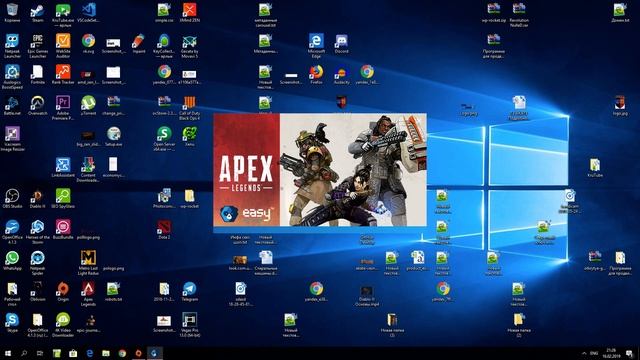Switch to Origin on the taskbar
640x360 pixels.
(x=138, y=353)
